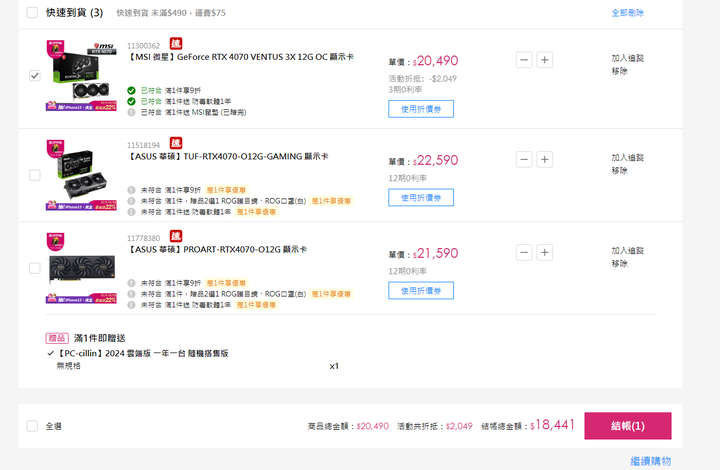Toggle the 快速到貨 group checkbox
720x470 pixels.
click(32, 12)
